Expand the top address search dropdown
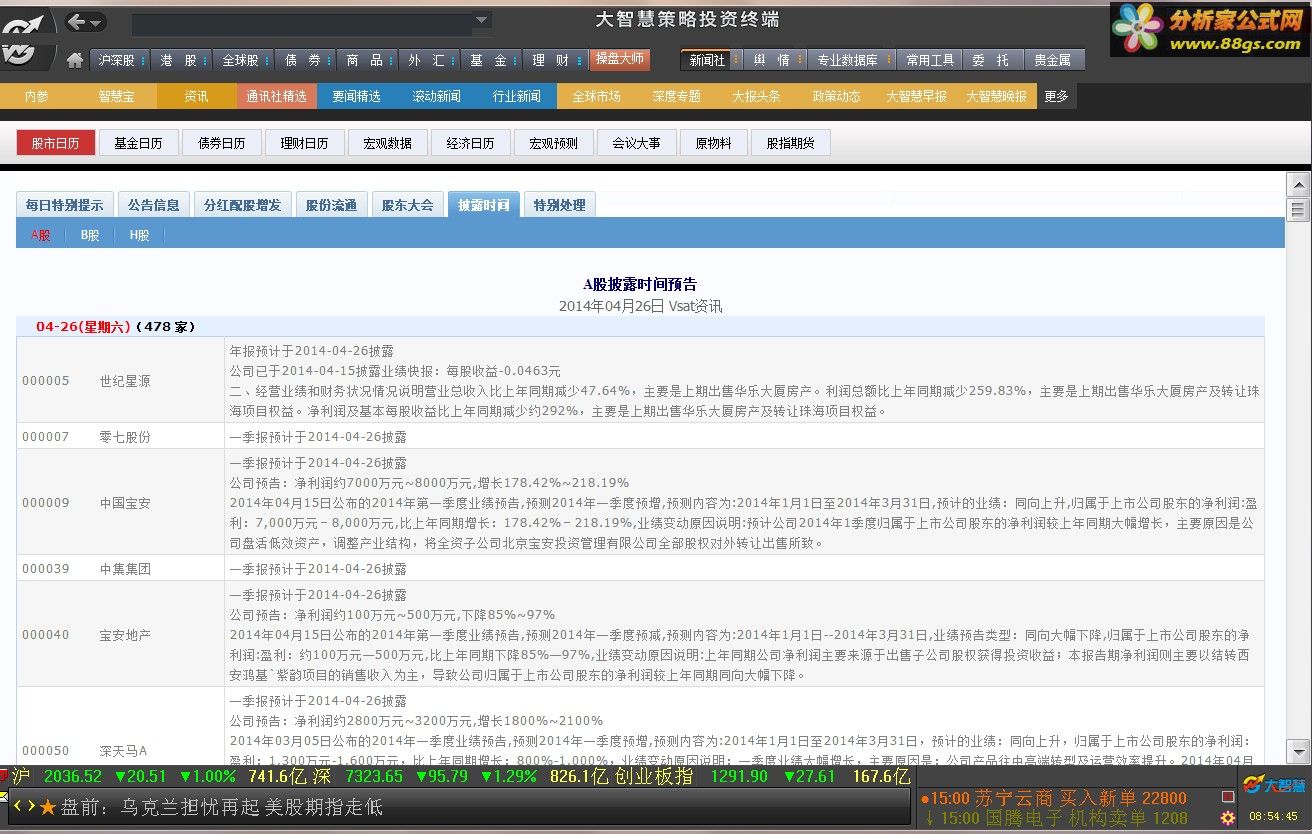 482,21
